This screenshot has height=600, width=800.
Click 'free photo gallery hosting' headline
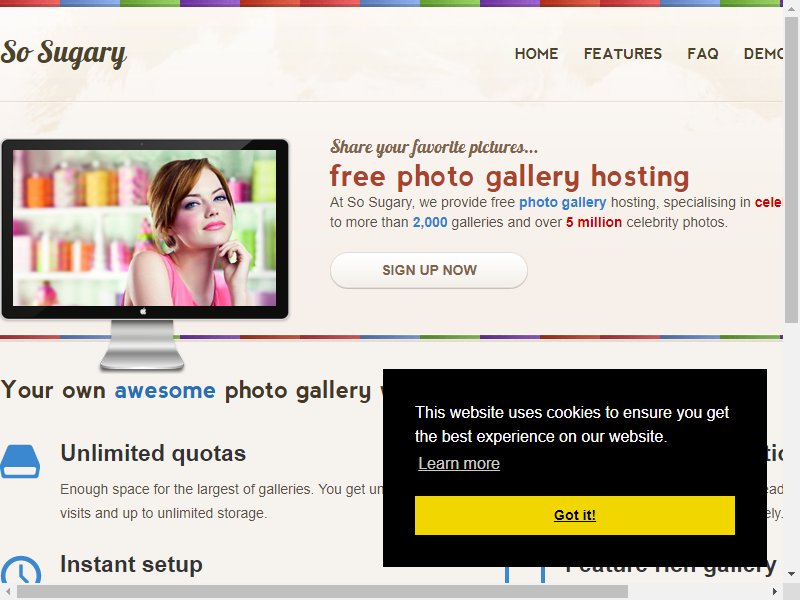(509, 177)
